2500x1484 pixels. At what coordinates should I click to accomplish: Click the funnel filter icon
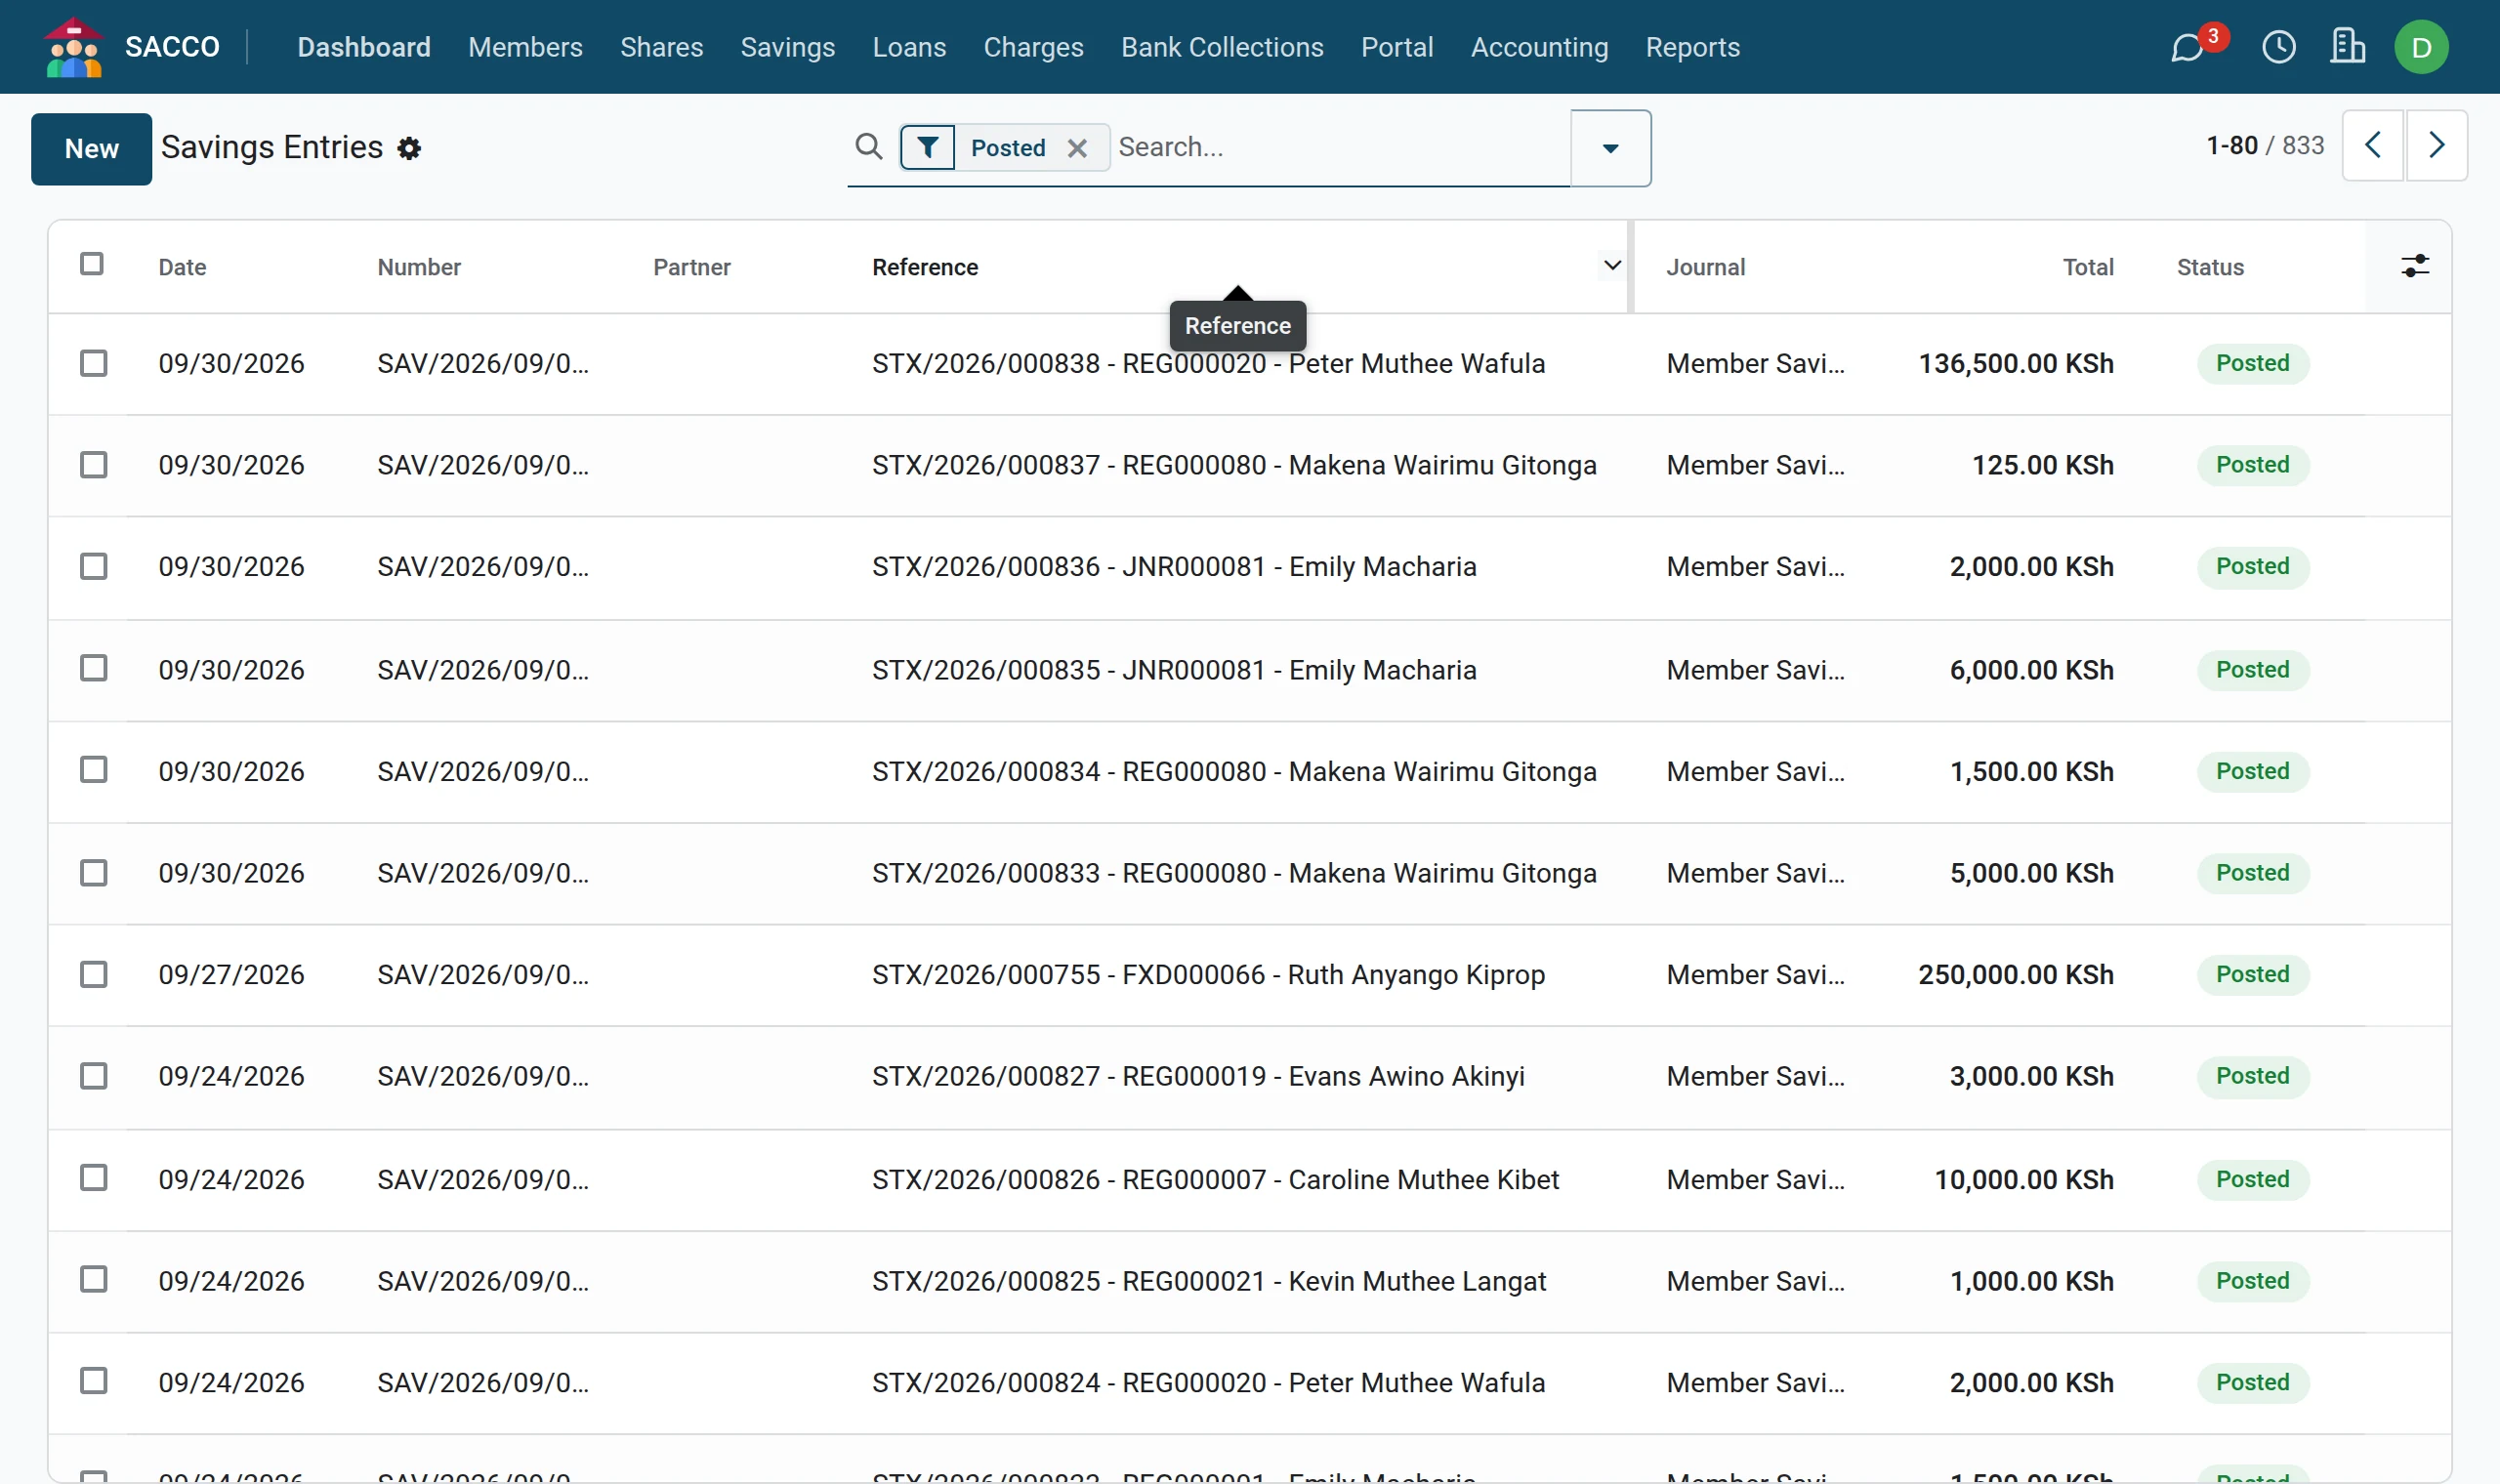(x=927, y=148)
